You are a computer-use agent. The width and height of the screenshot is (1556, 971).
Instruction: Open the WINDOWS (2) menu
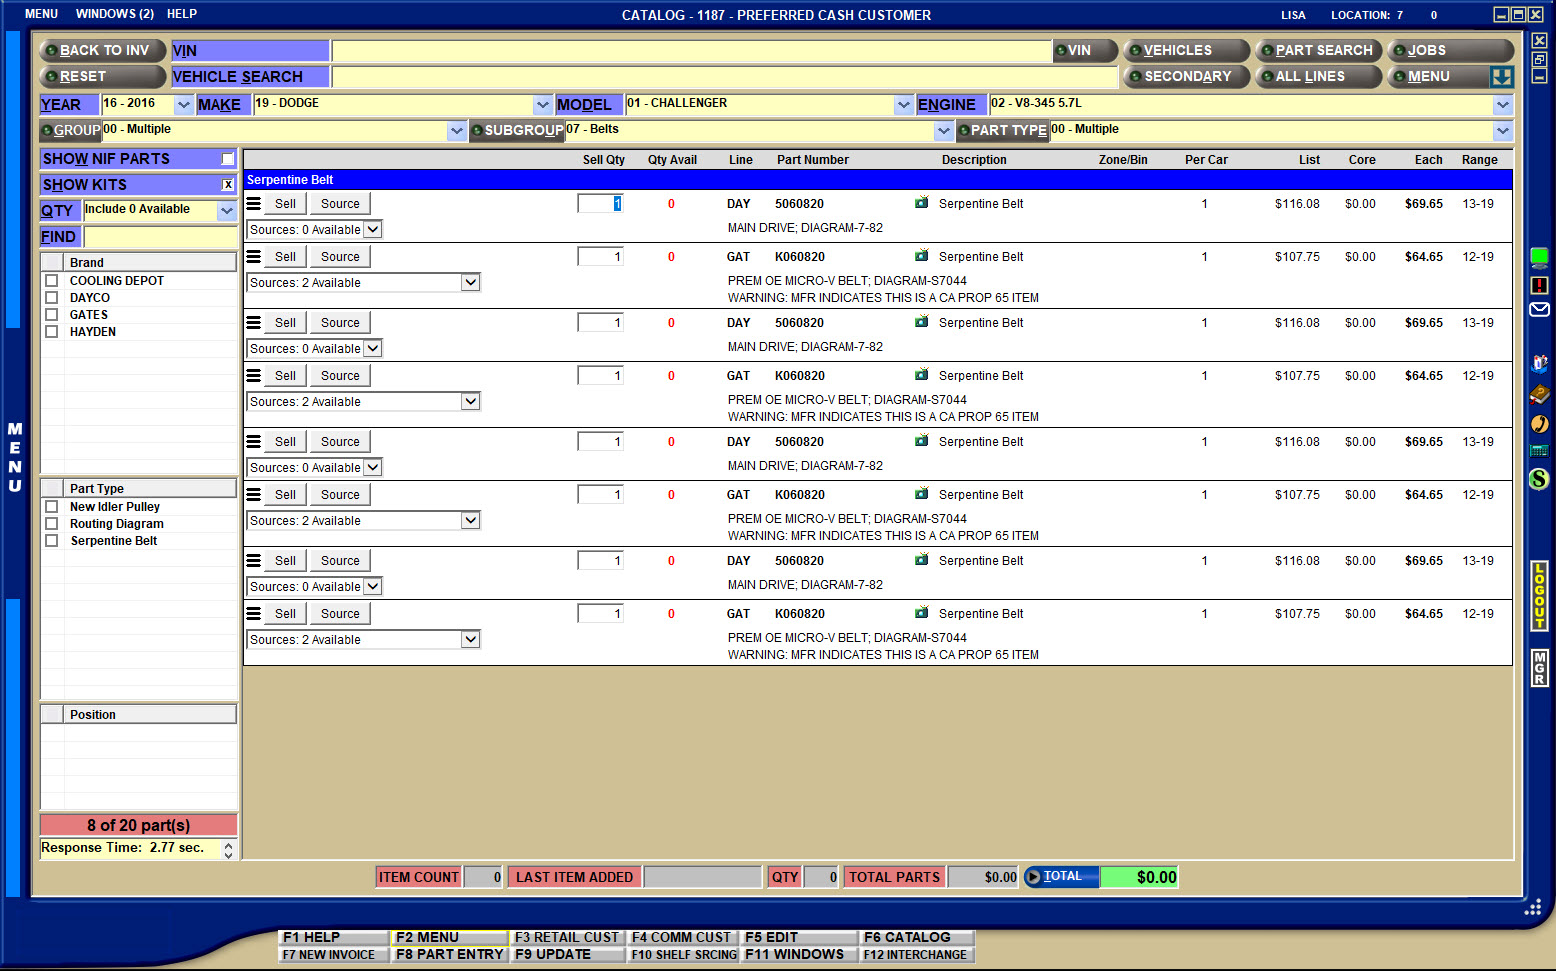pos(114,14)
